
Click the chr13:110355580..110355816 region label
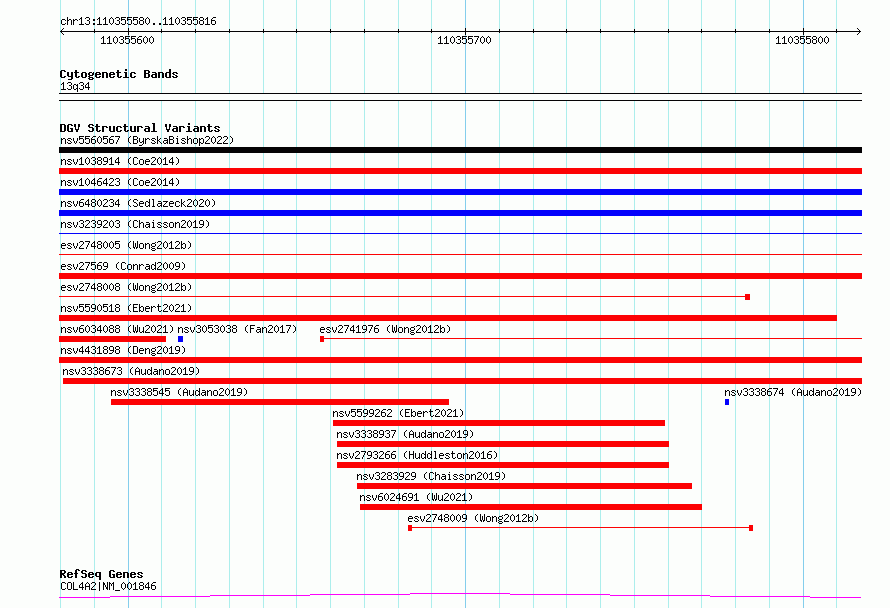pos(138,22)
